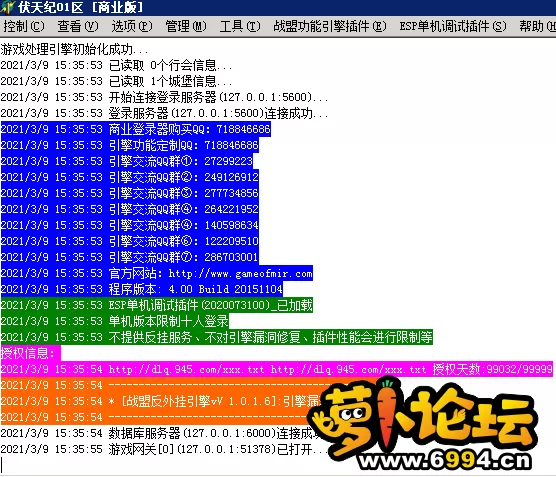Select the 商业登录器购买QQ line

tap(136, 129)
